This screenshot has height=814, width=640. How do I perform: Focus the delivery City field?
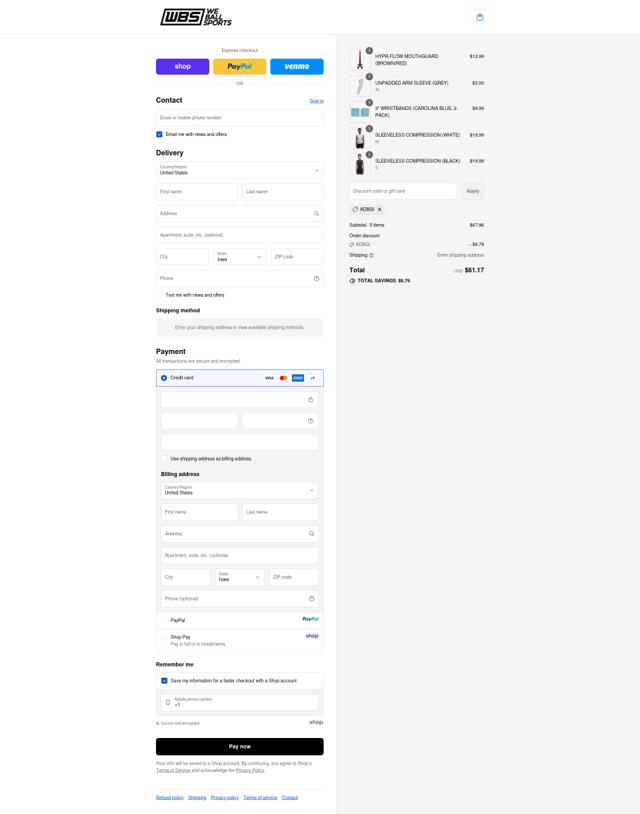tap(182, 257)
